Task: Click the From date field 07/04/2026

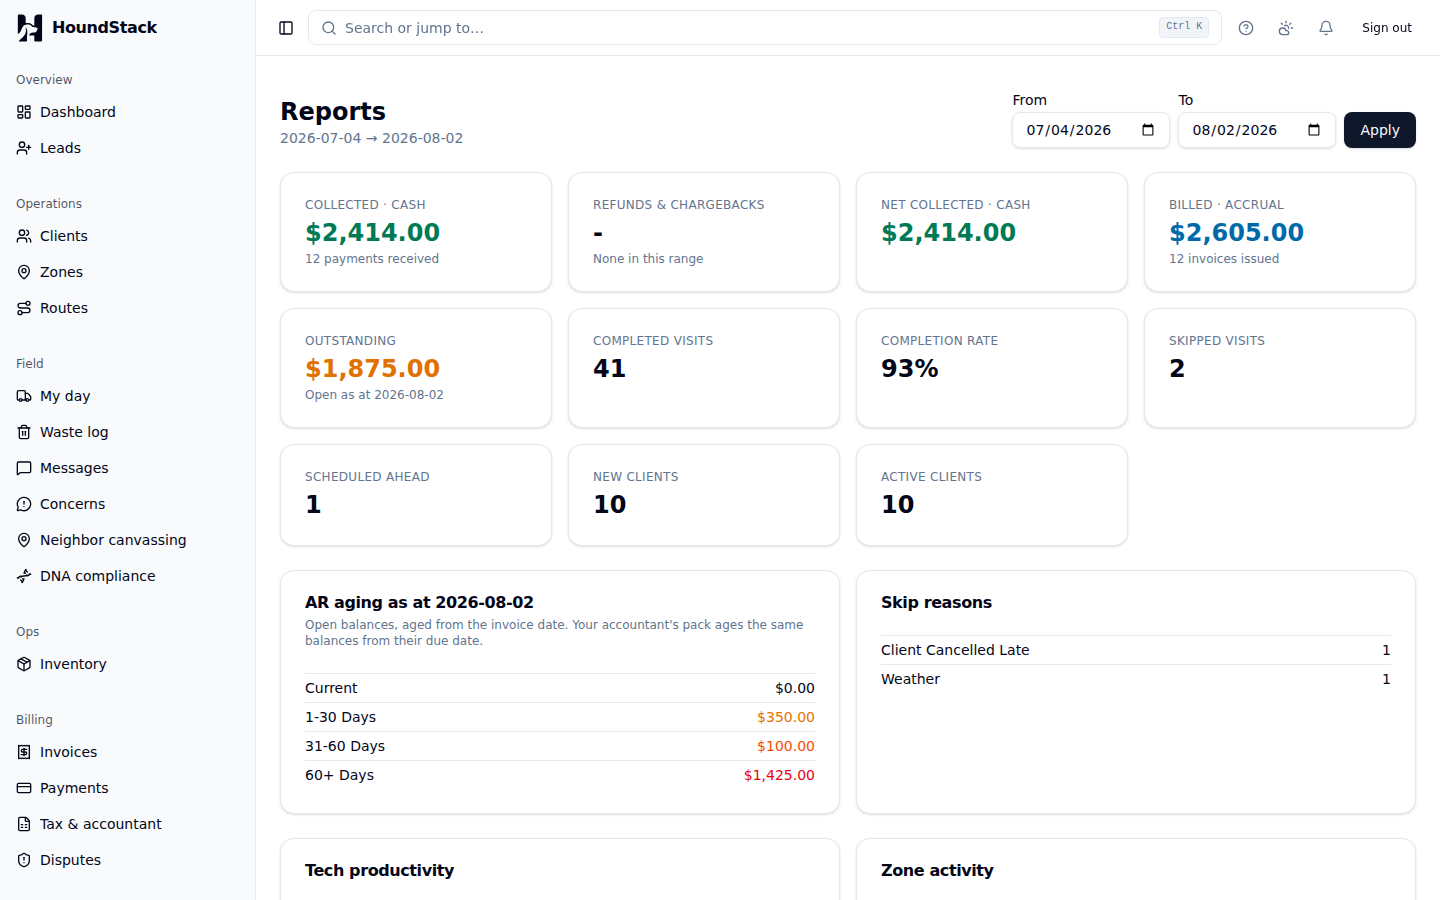Action: [1090, 130]
